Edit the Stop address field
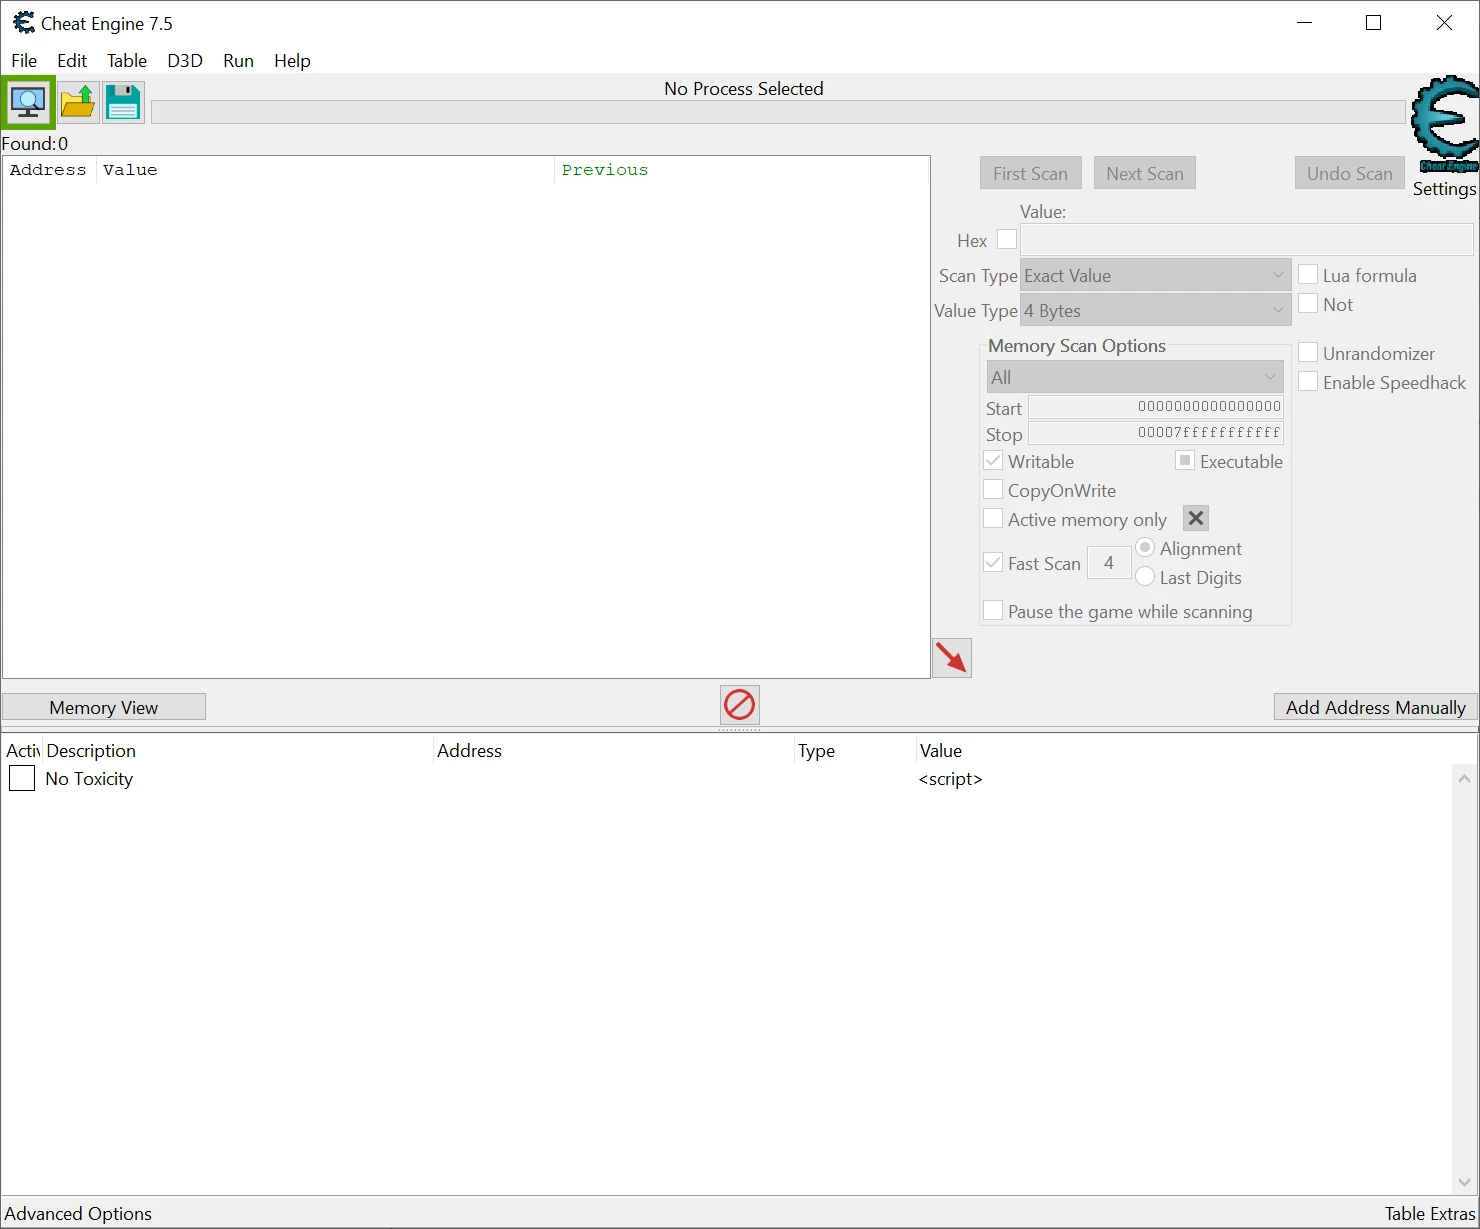This screenshot has height=1229, width=1480. coord(1156,433)
